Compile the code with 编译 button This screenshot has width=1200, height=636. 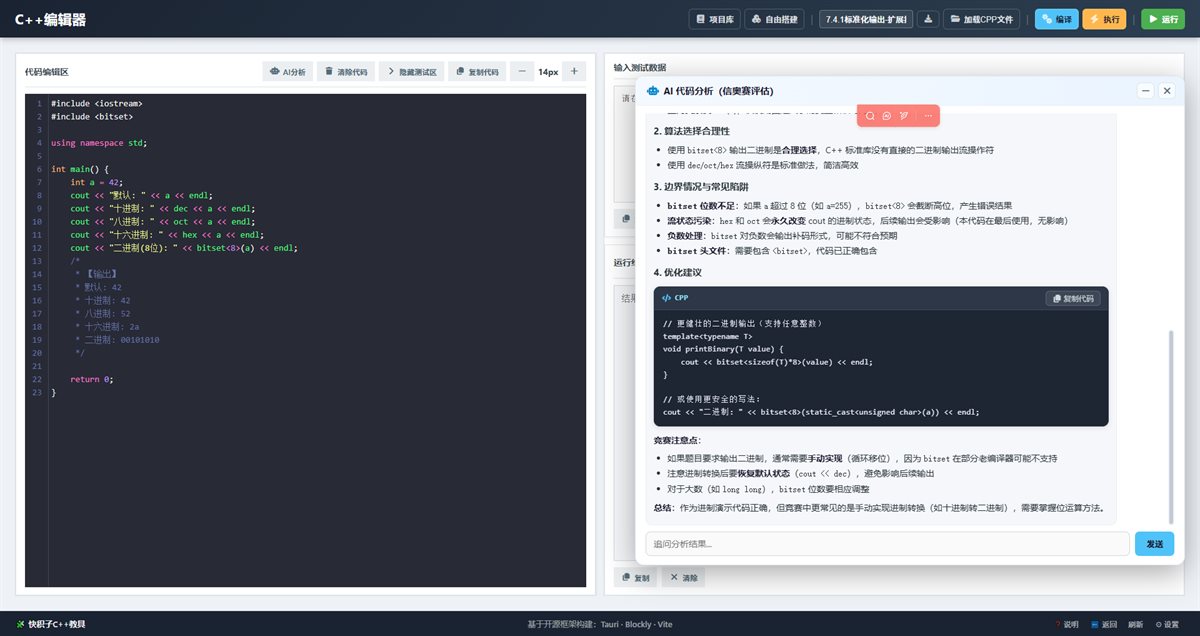pos(1056,19)
